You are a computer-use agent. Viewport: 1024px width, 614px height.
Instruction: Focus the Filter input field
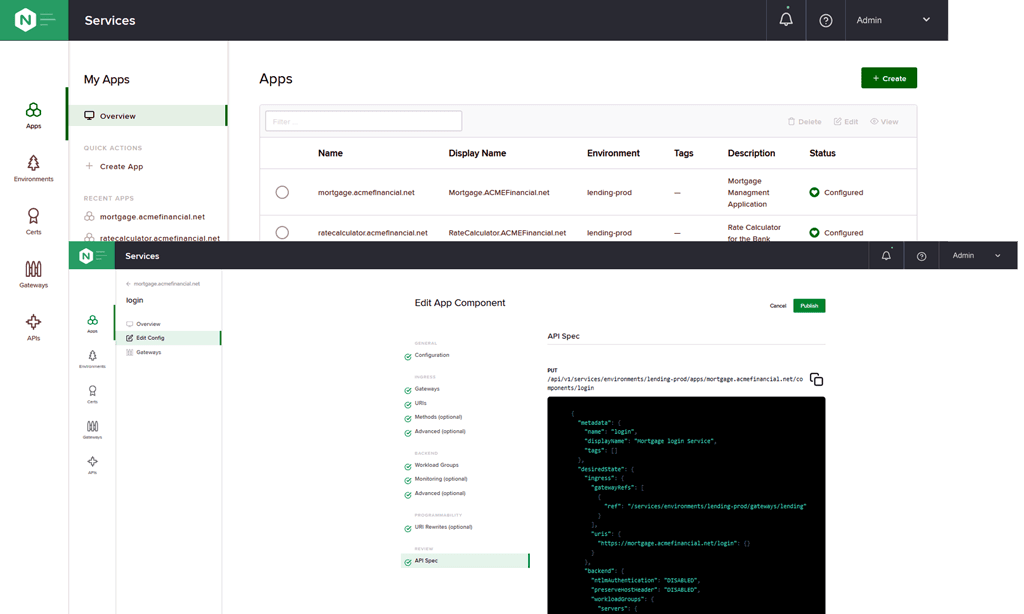(363, 121)
